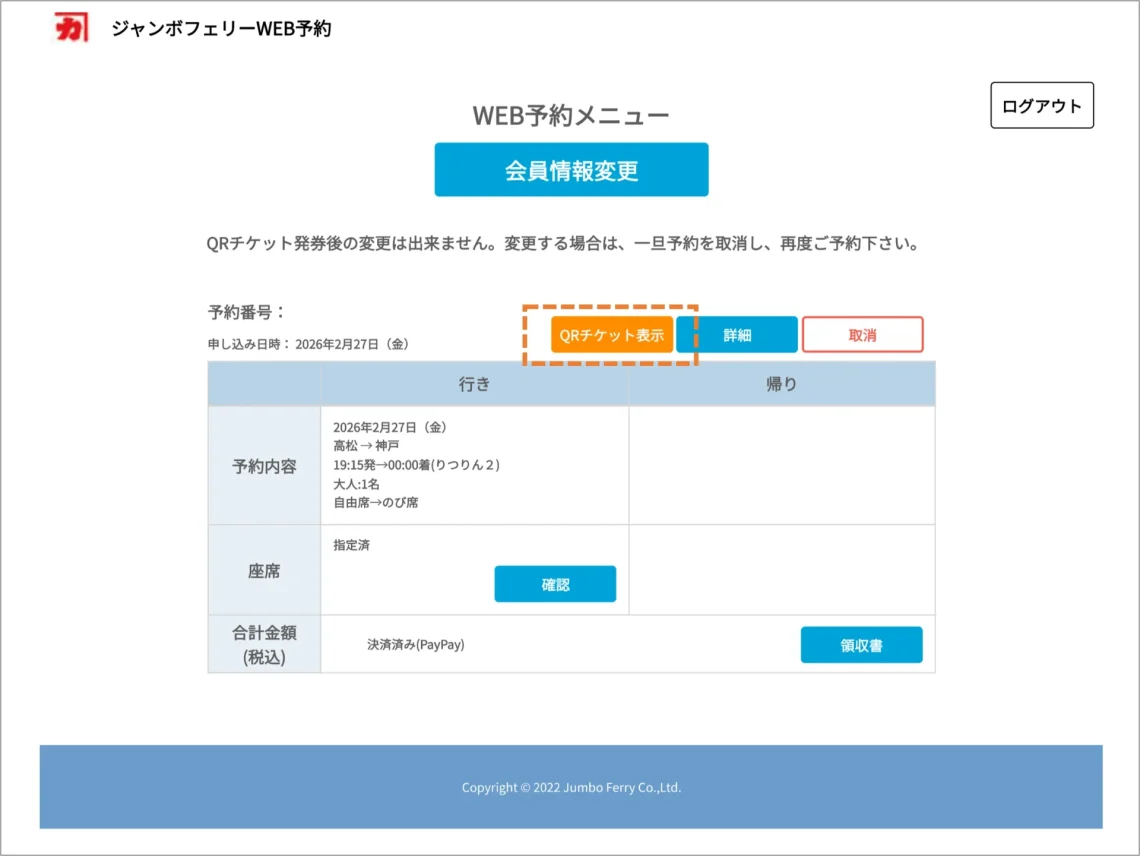The image size is (1140, 856).
Task: Open reservation 詳細 details
Action: [x=737, y=335]
